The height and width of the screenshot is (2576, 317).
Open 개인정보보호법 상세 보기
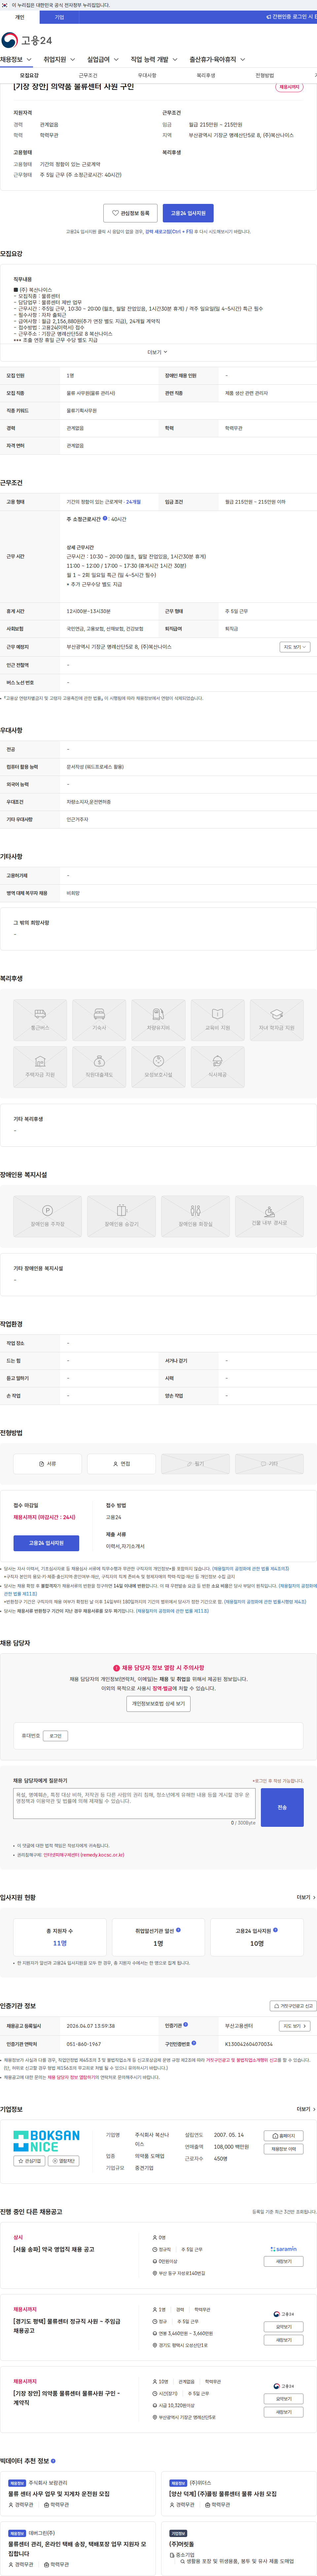click(x=158, y=1703)
